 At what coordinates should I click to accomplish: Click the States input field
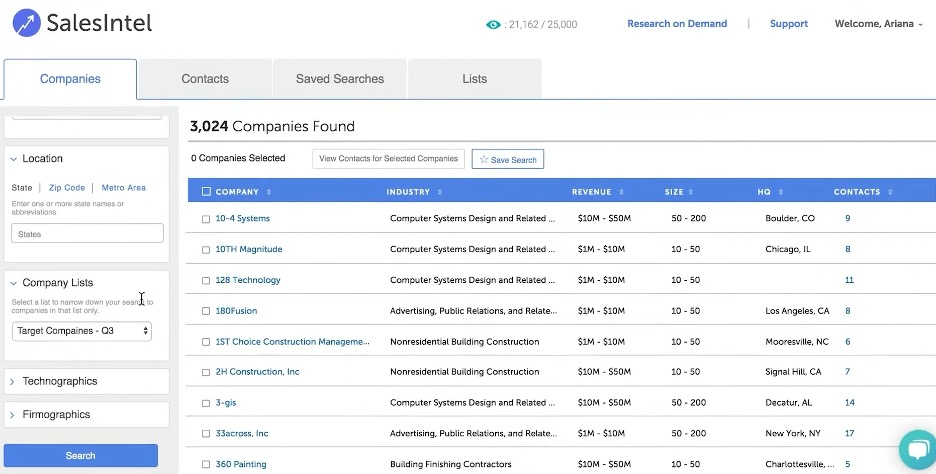[87, 233]
